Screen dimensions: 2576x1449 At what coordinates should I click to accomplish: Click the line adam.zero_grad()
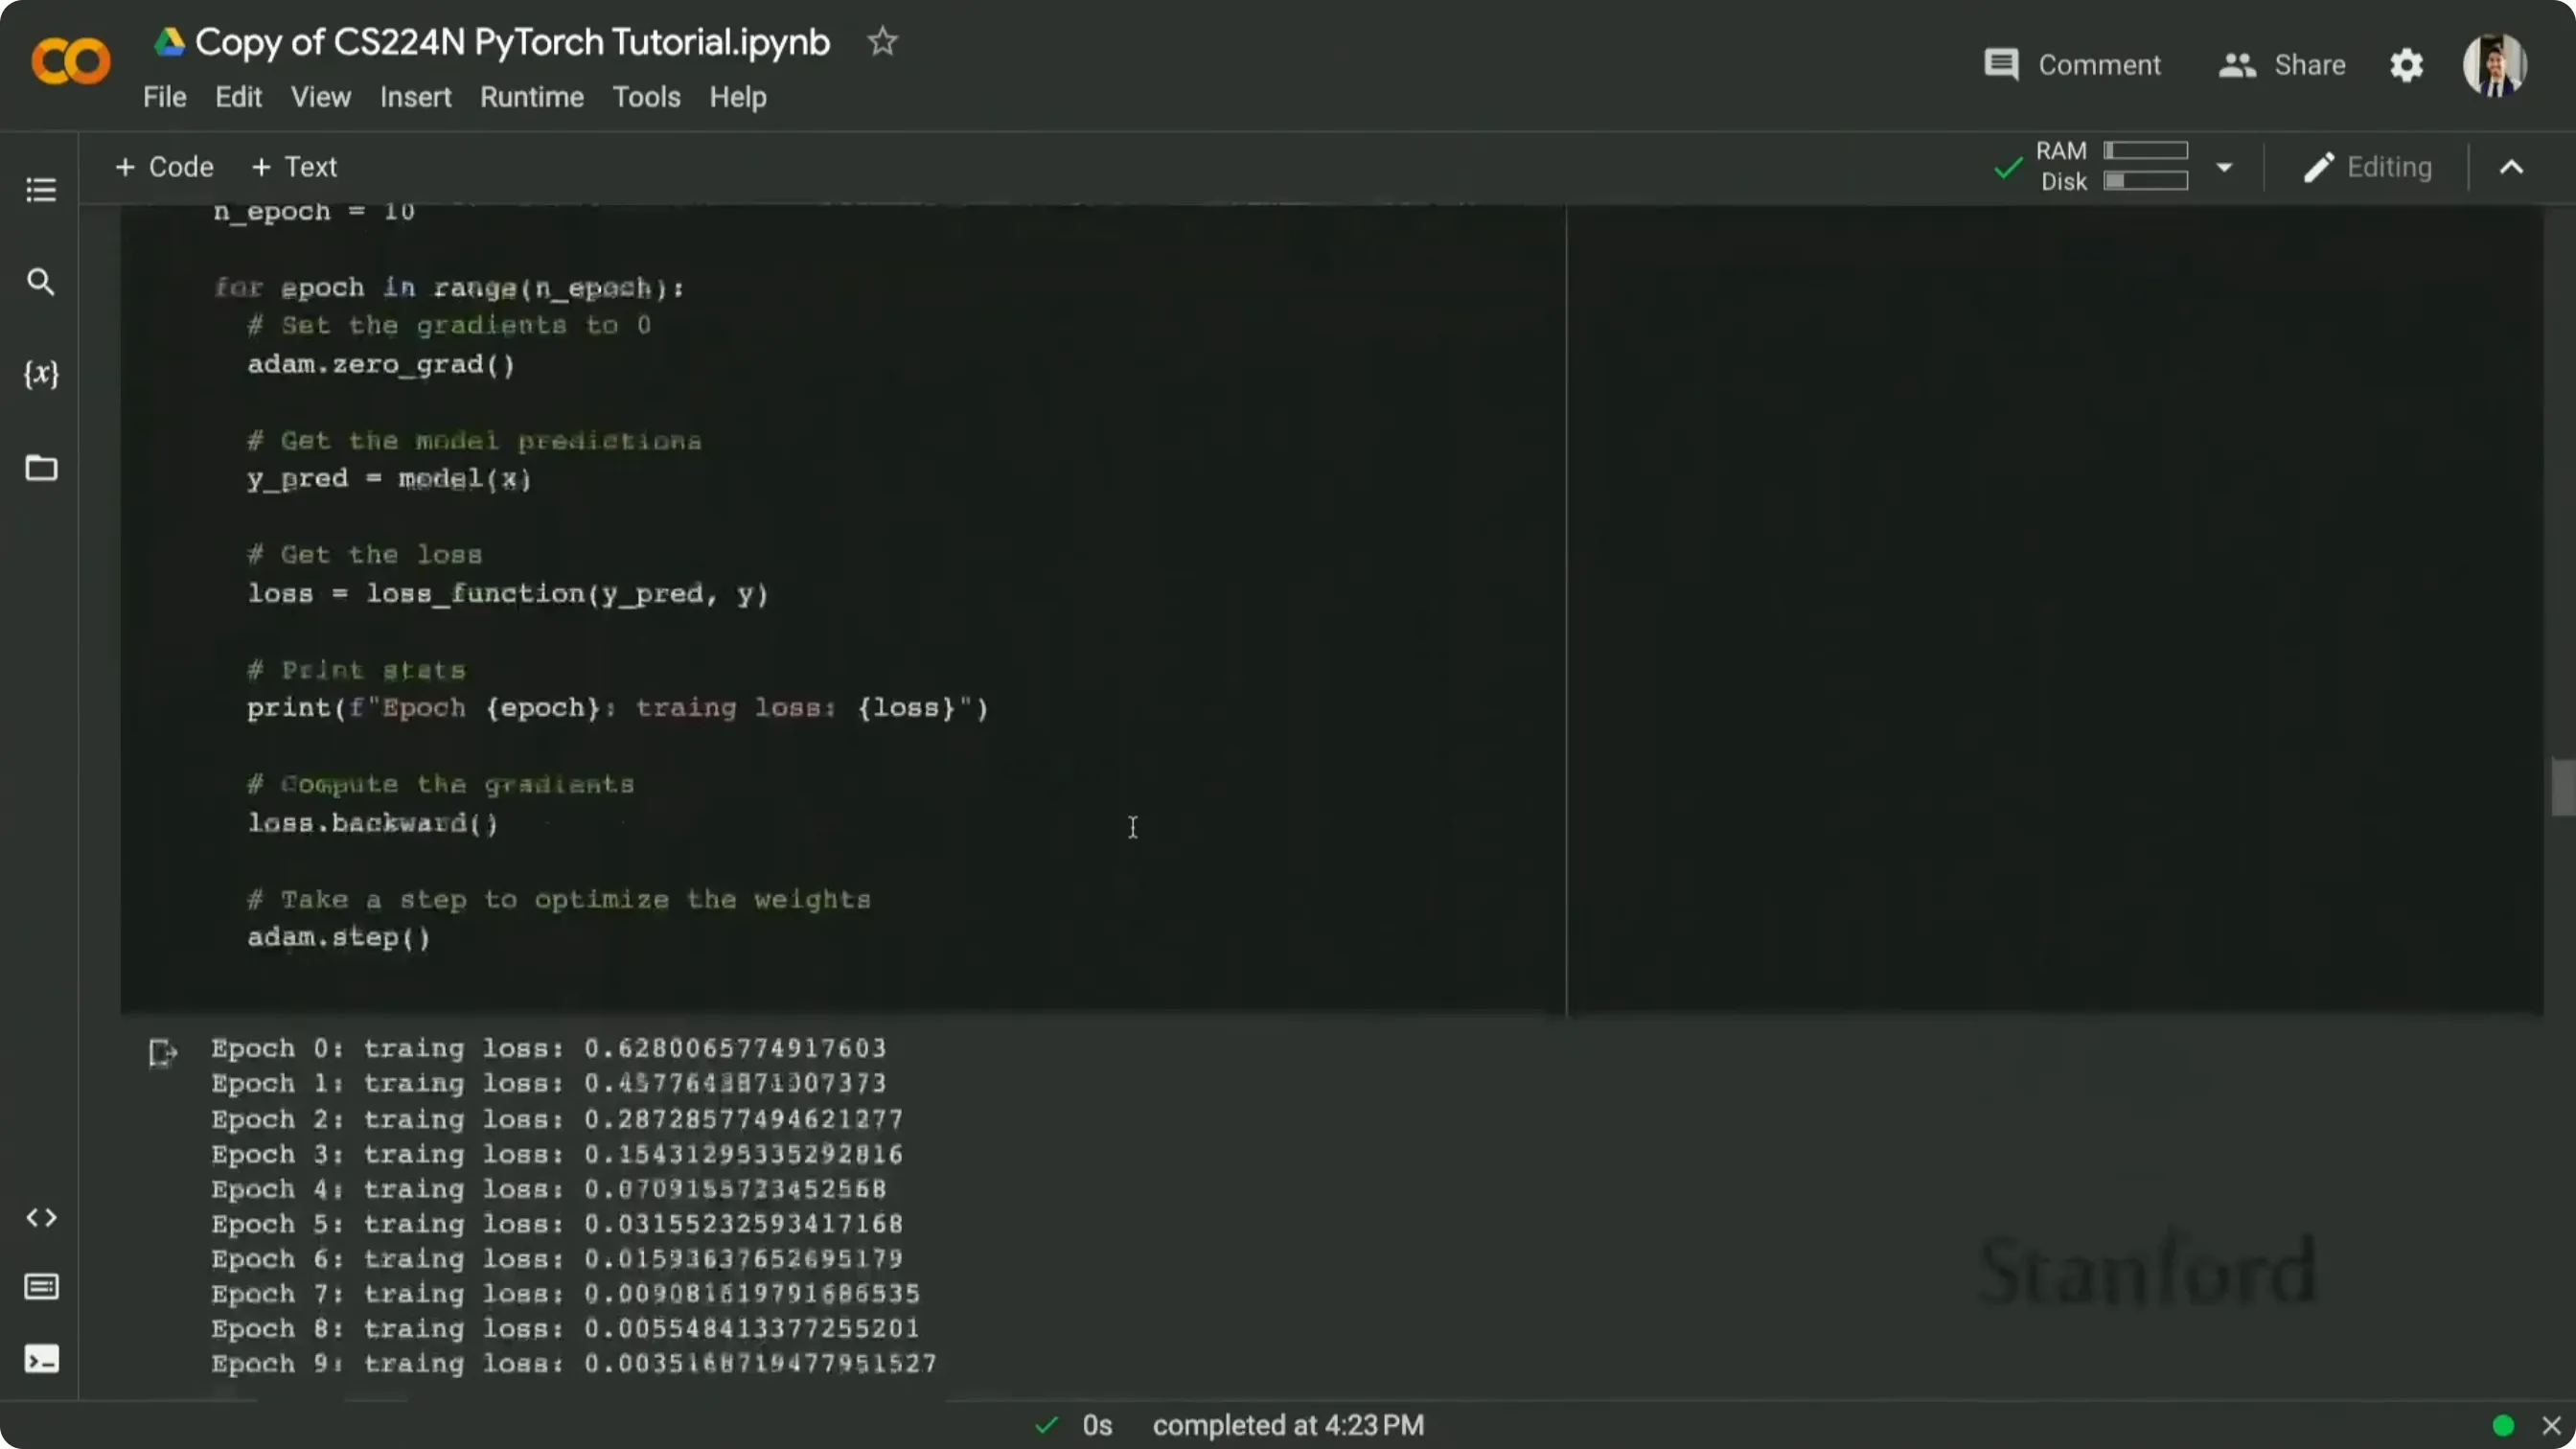(x=381, y=364)
